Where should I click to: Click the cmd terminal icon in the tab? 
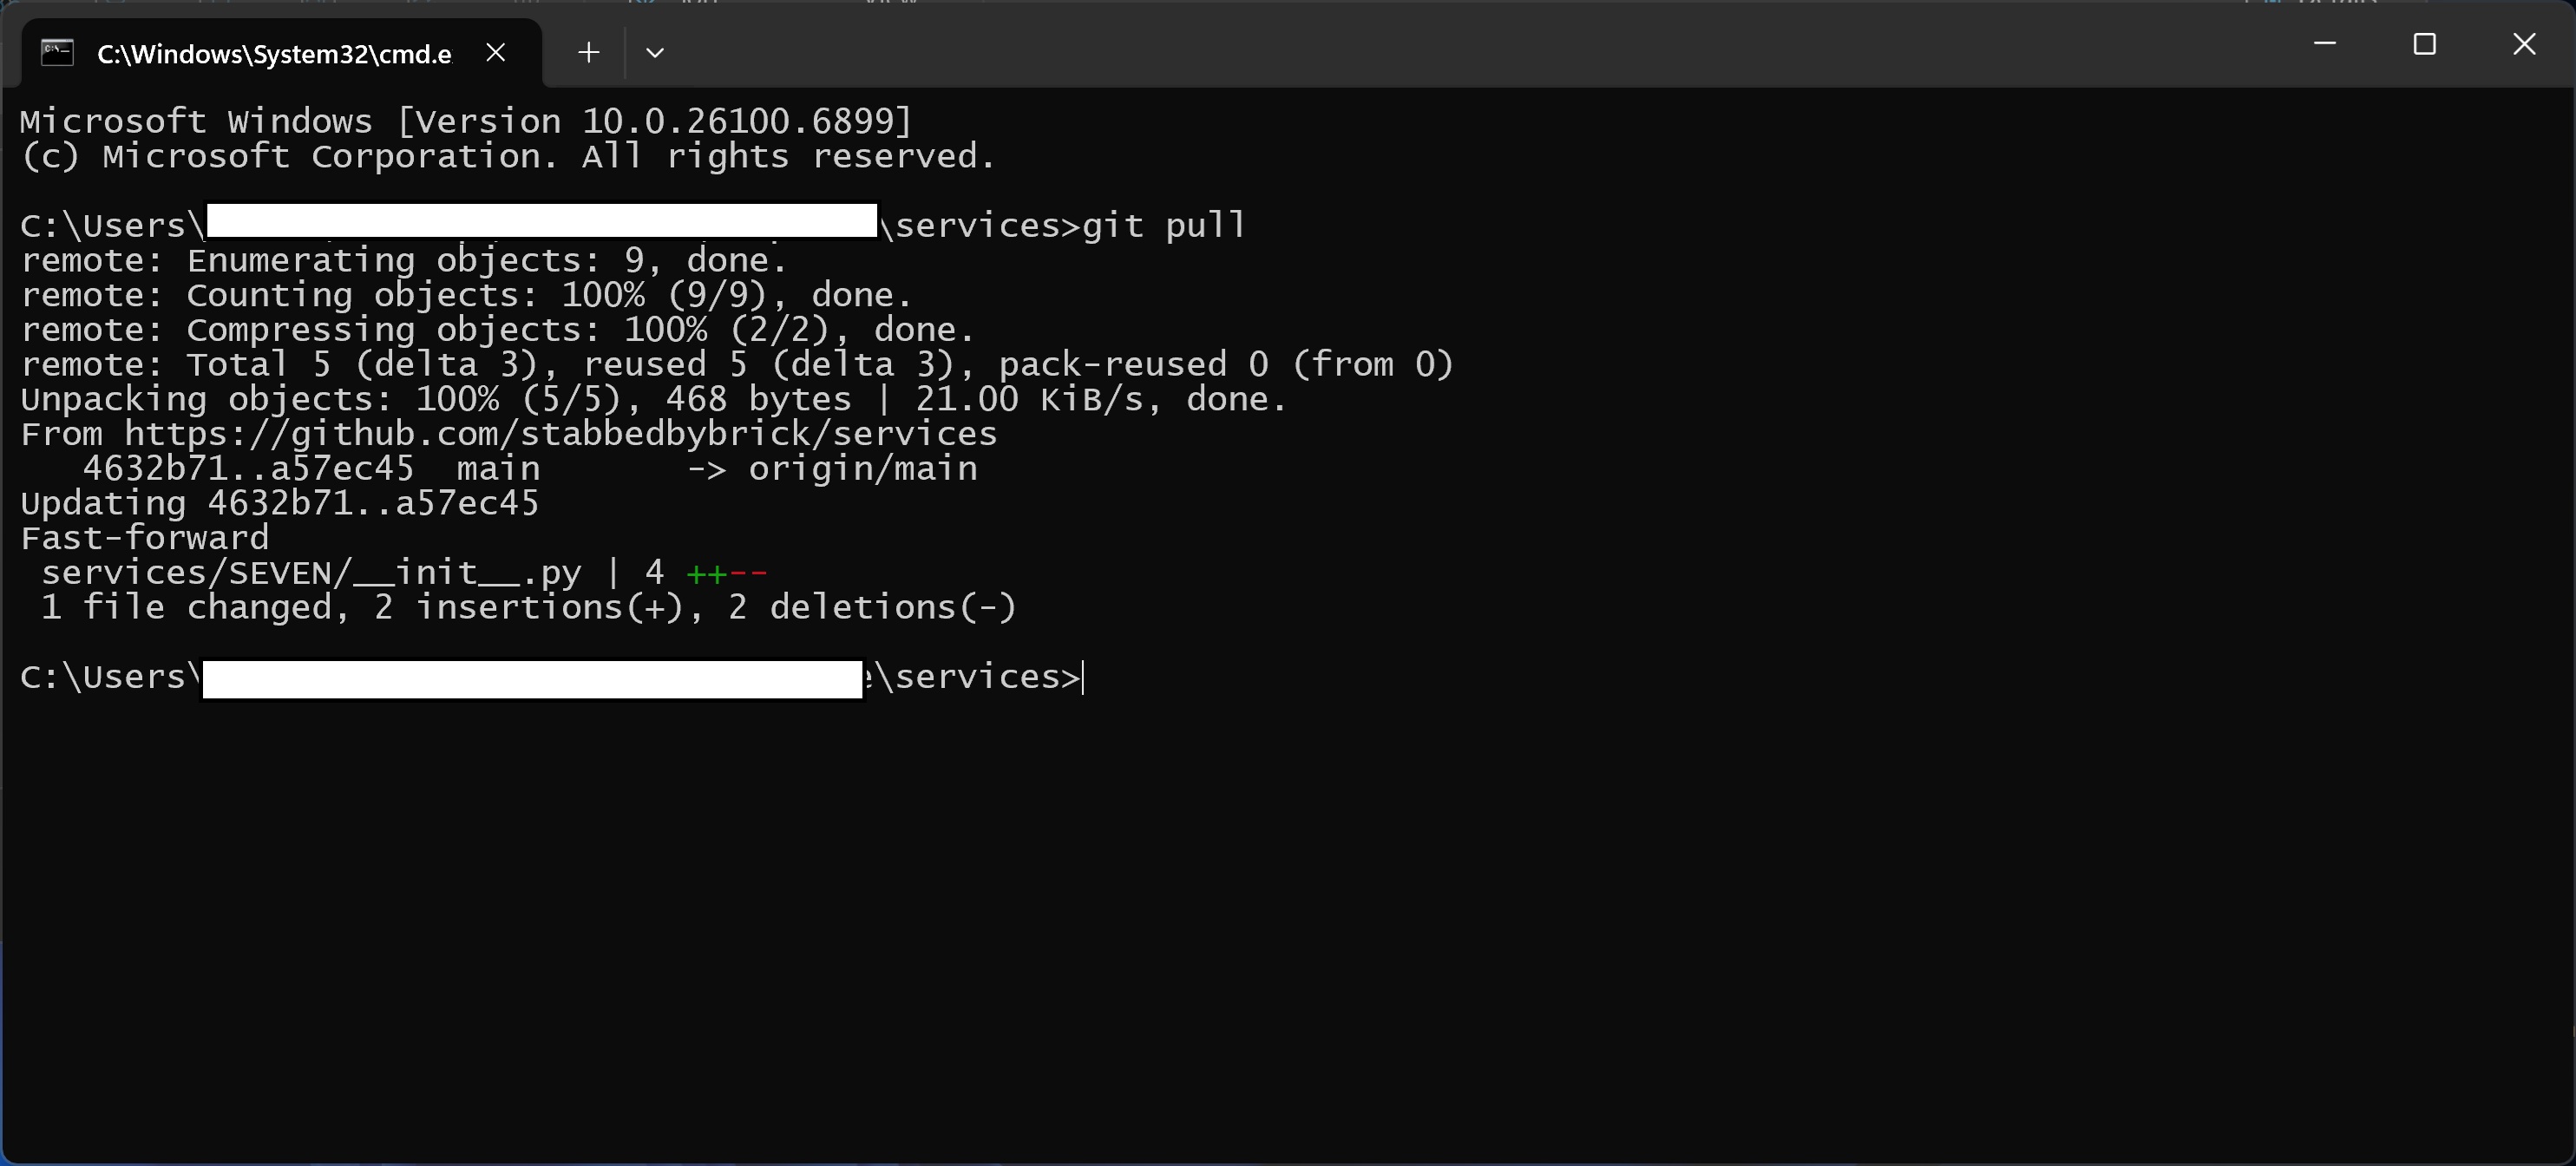pos(57,52)
